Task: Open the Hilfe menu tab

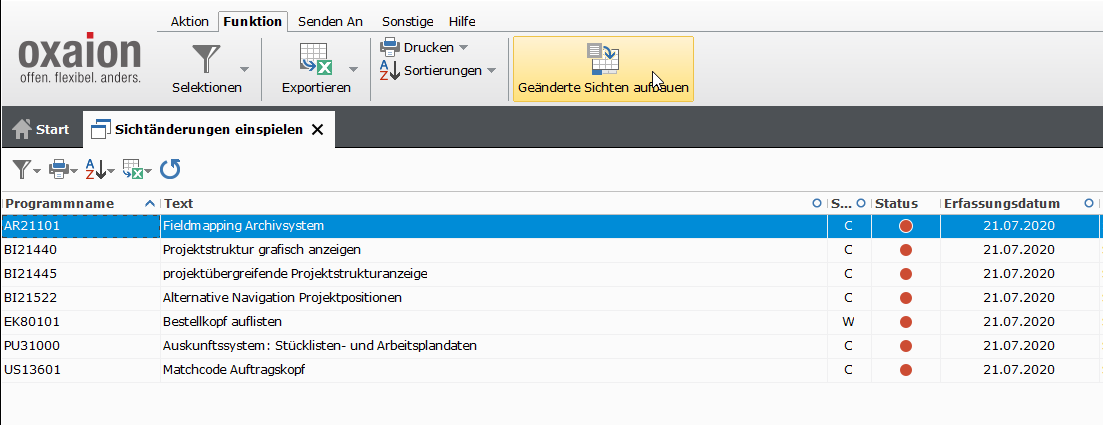Action: pos(462,21)
